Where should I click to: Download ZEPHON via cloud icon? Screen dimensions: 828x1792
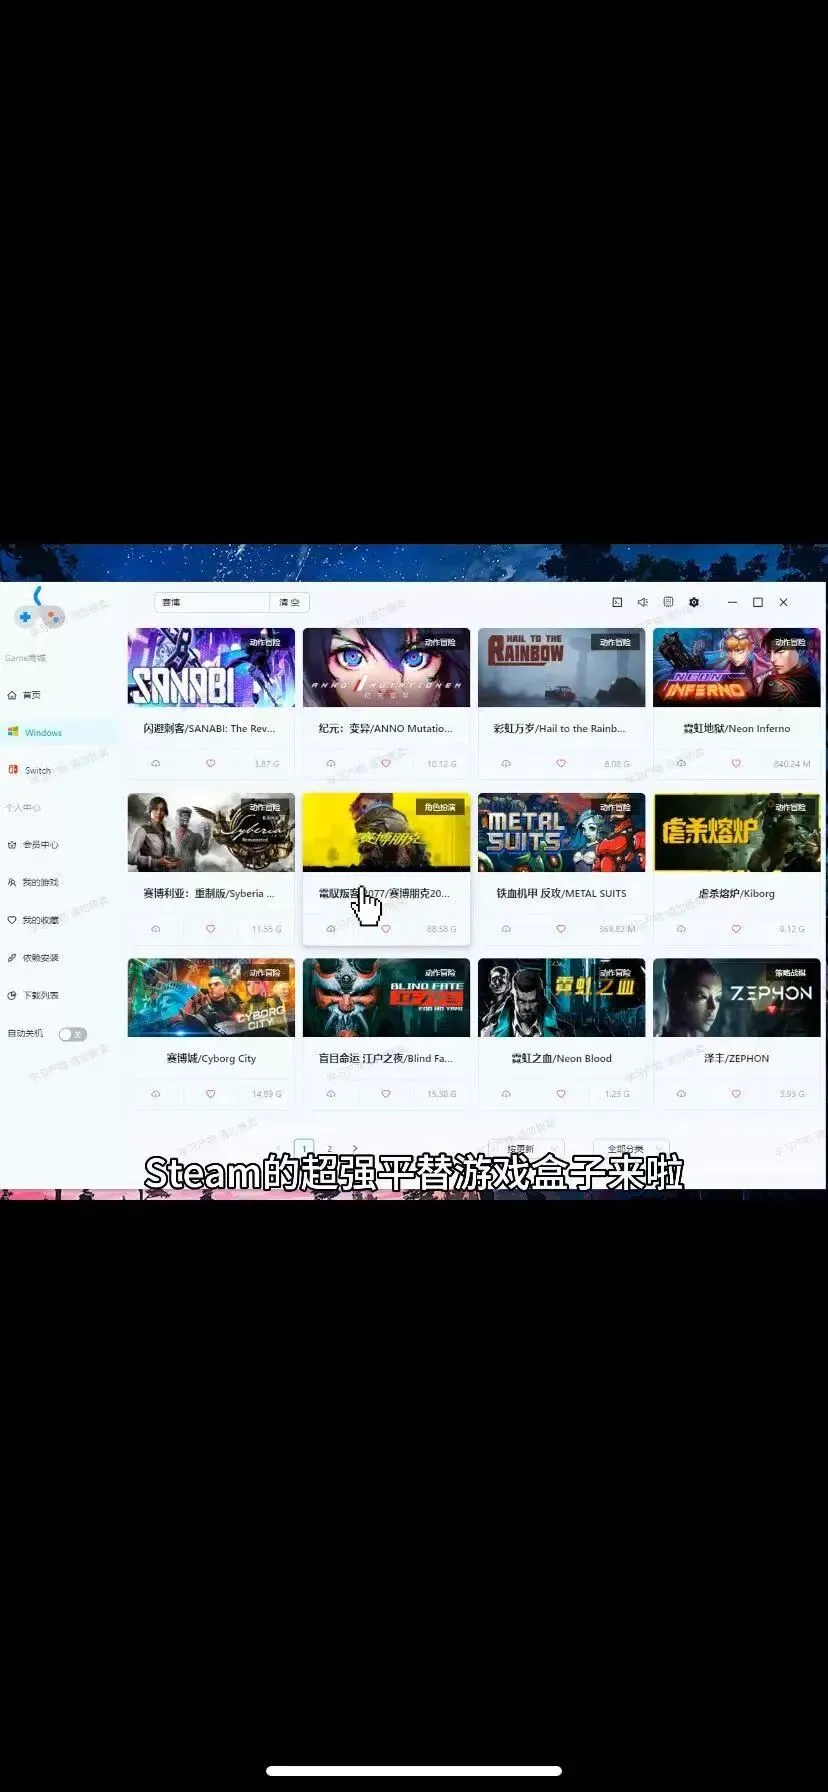681,1094
